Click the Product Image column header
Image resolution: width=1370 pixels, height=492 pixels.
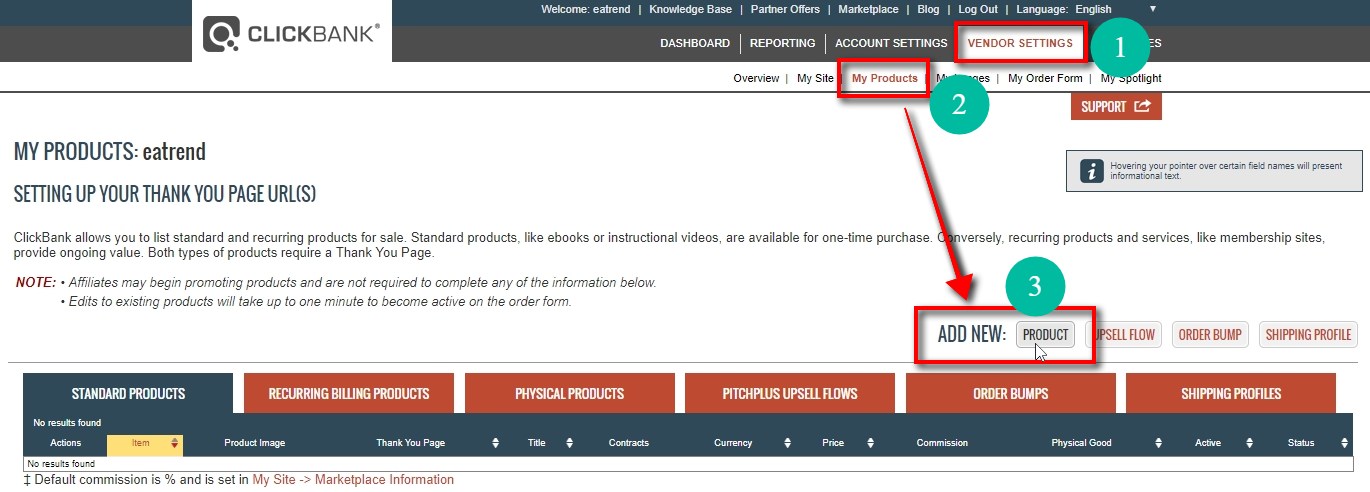click(255, 443)
